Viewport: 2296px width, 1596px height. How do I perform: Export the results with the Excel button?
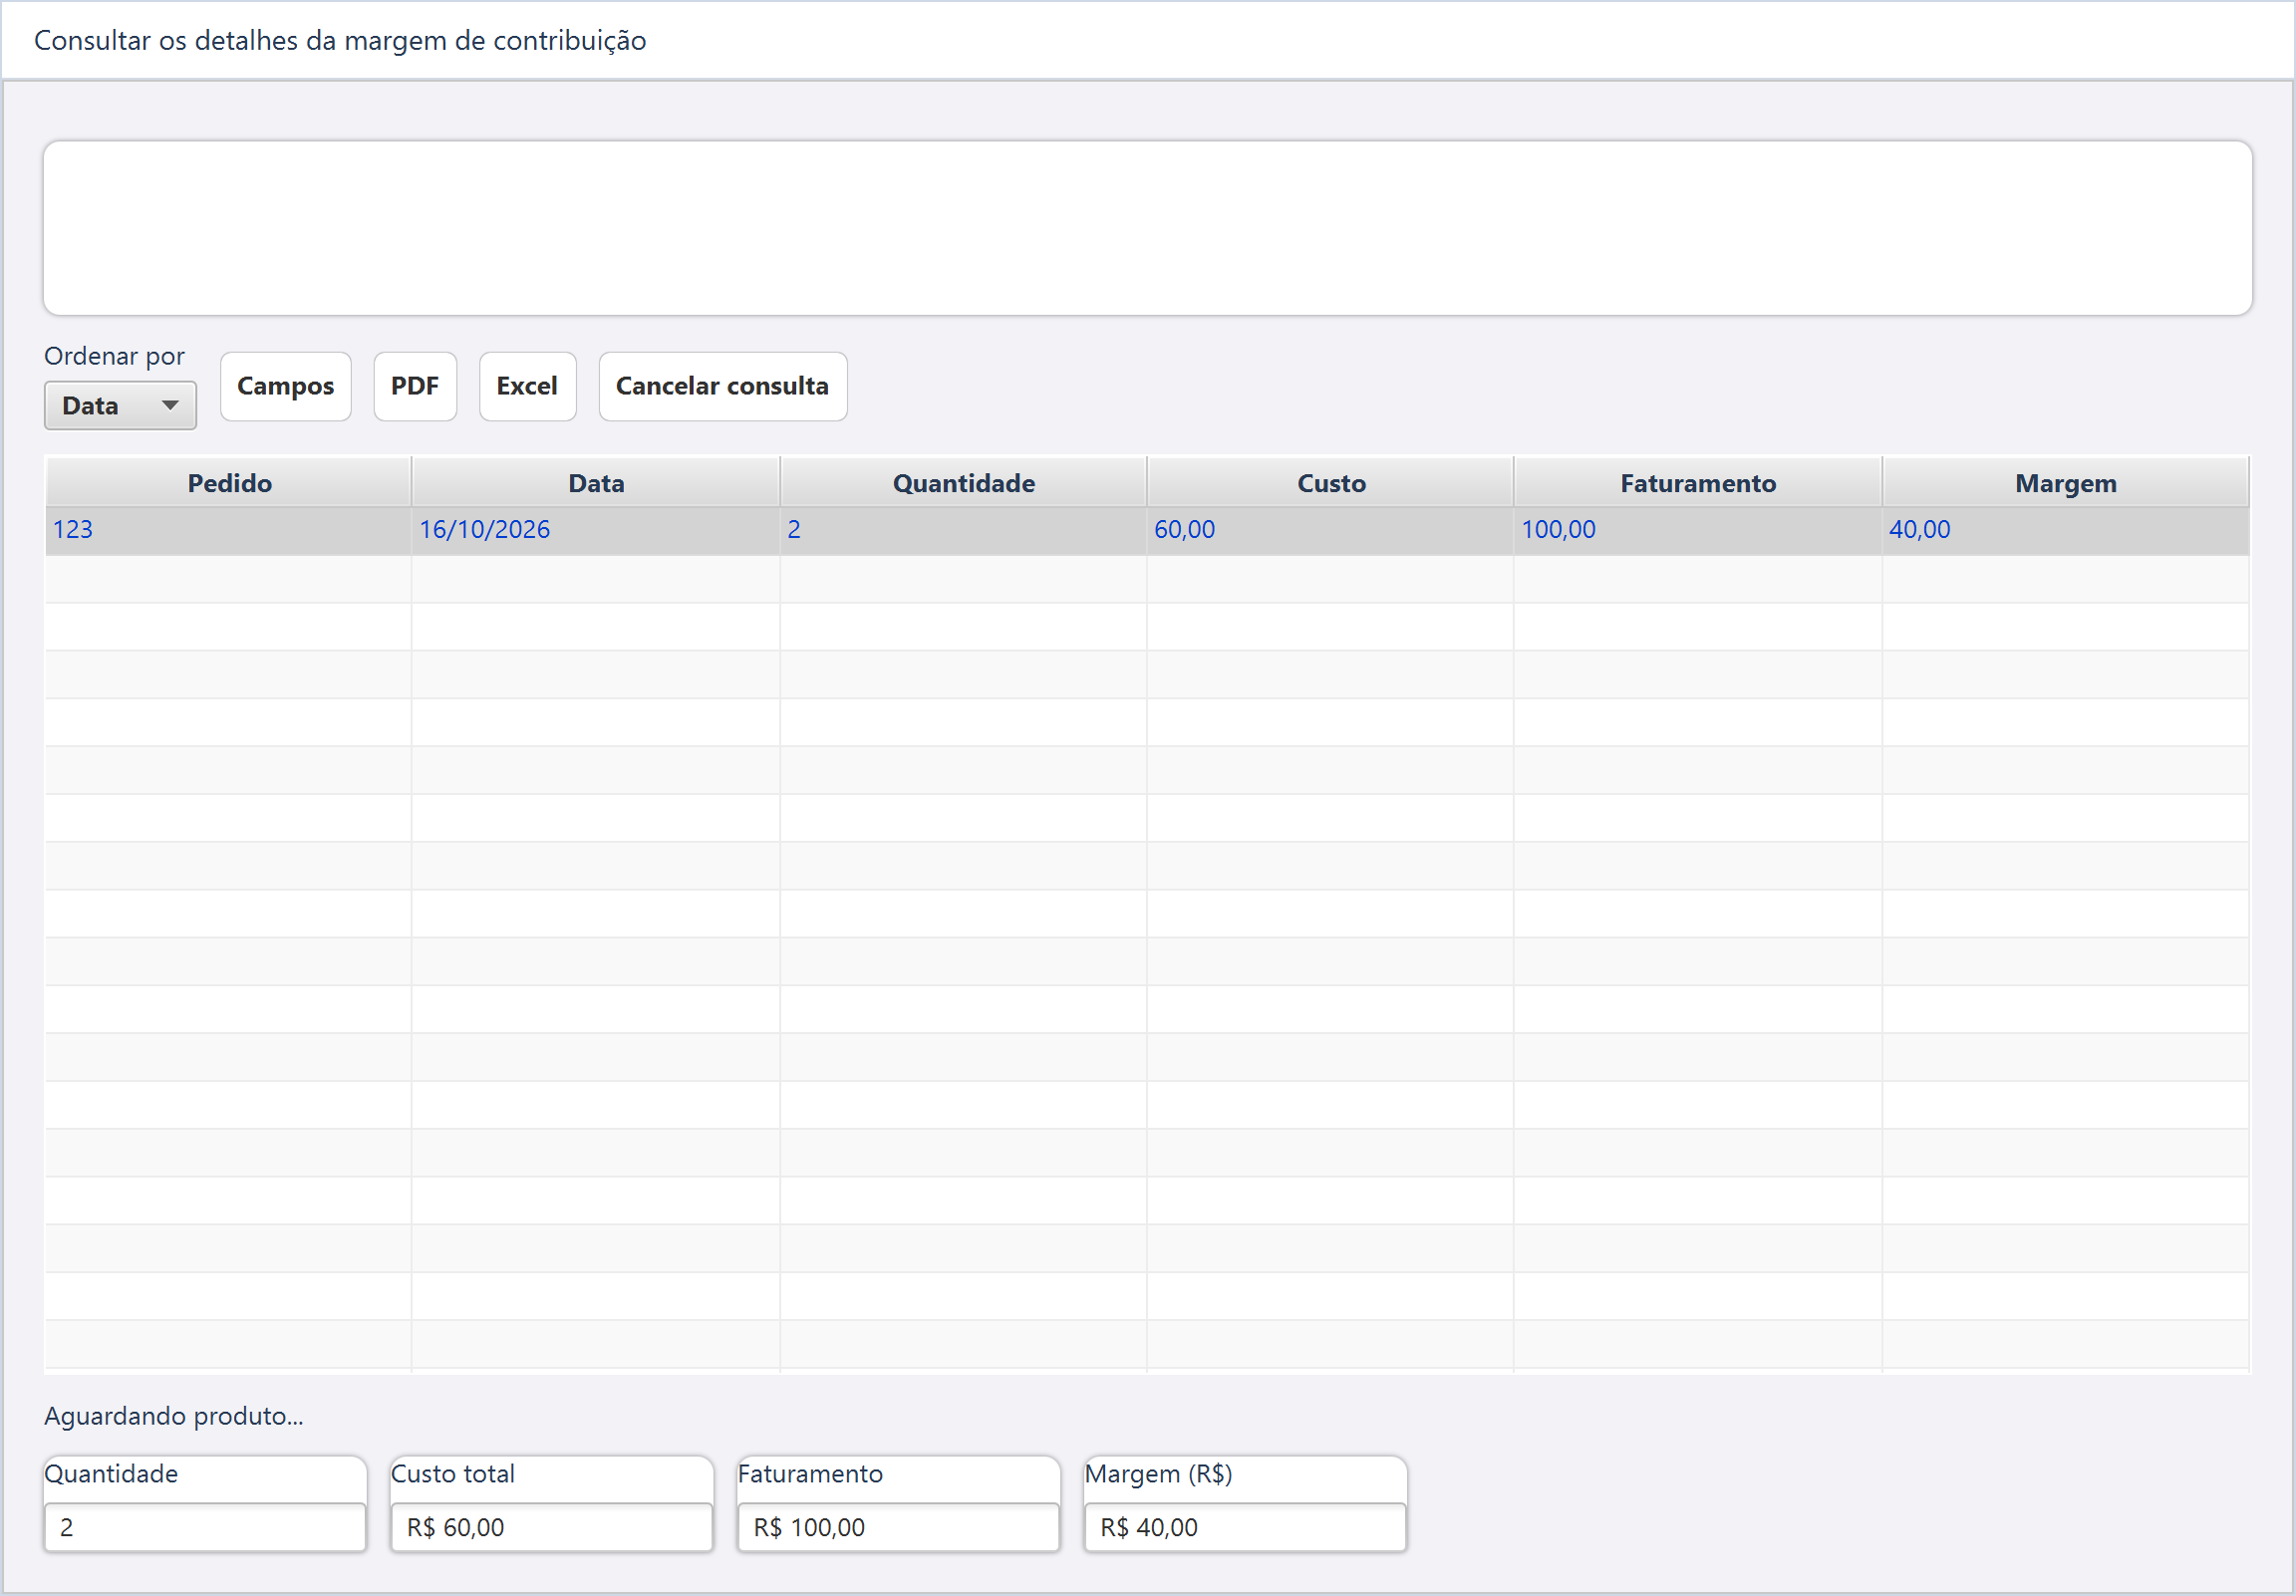coord(527,386)
